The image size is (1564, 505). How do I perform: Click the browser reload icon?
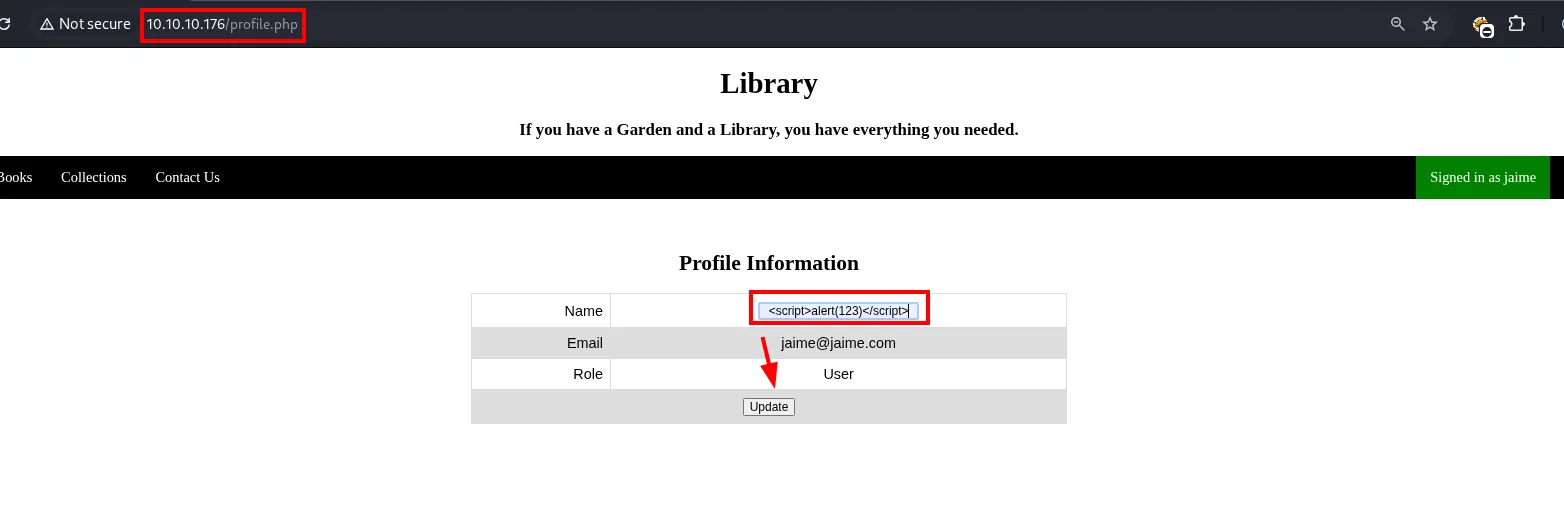pos(4,24)
